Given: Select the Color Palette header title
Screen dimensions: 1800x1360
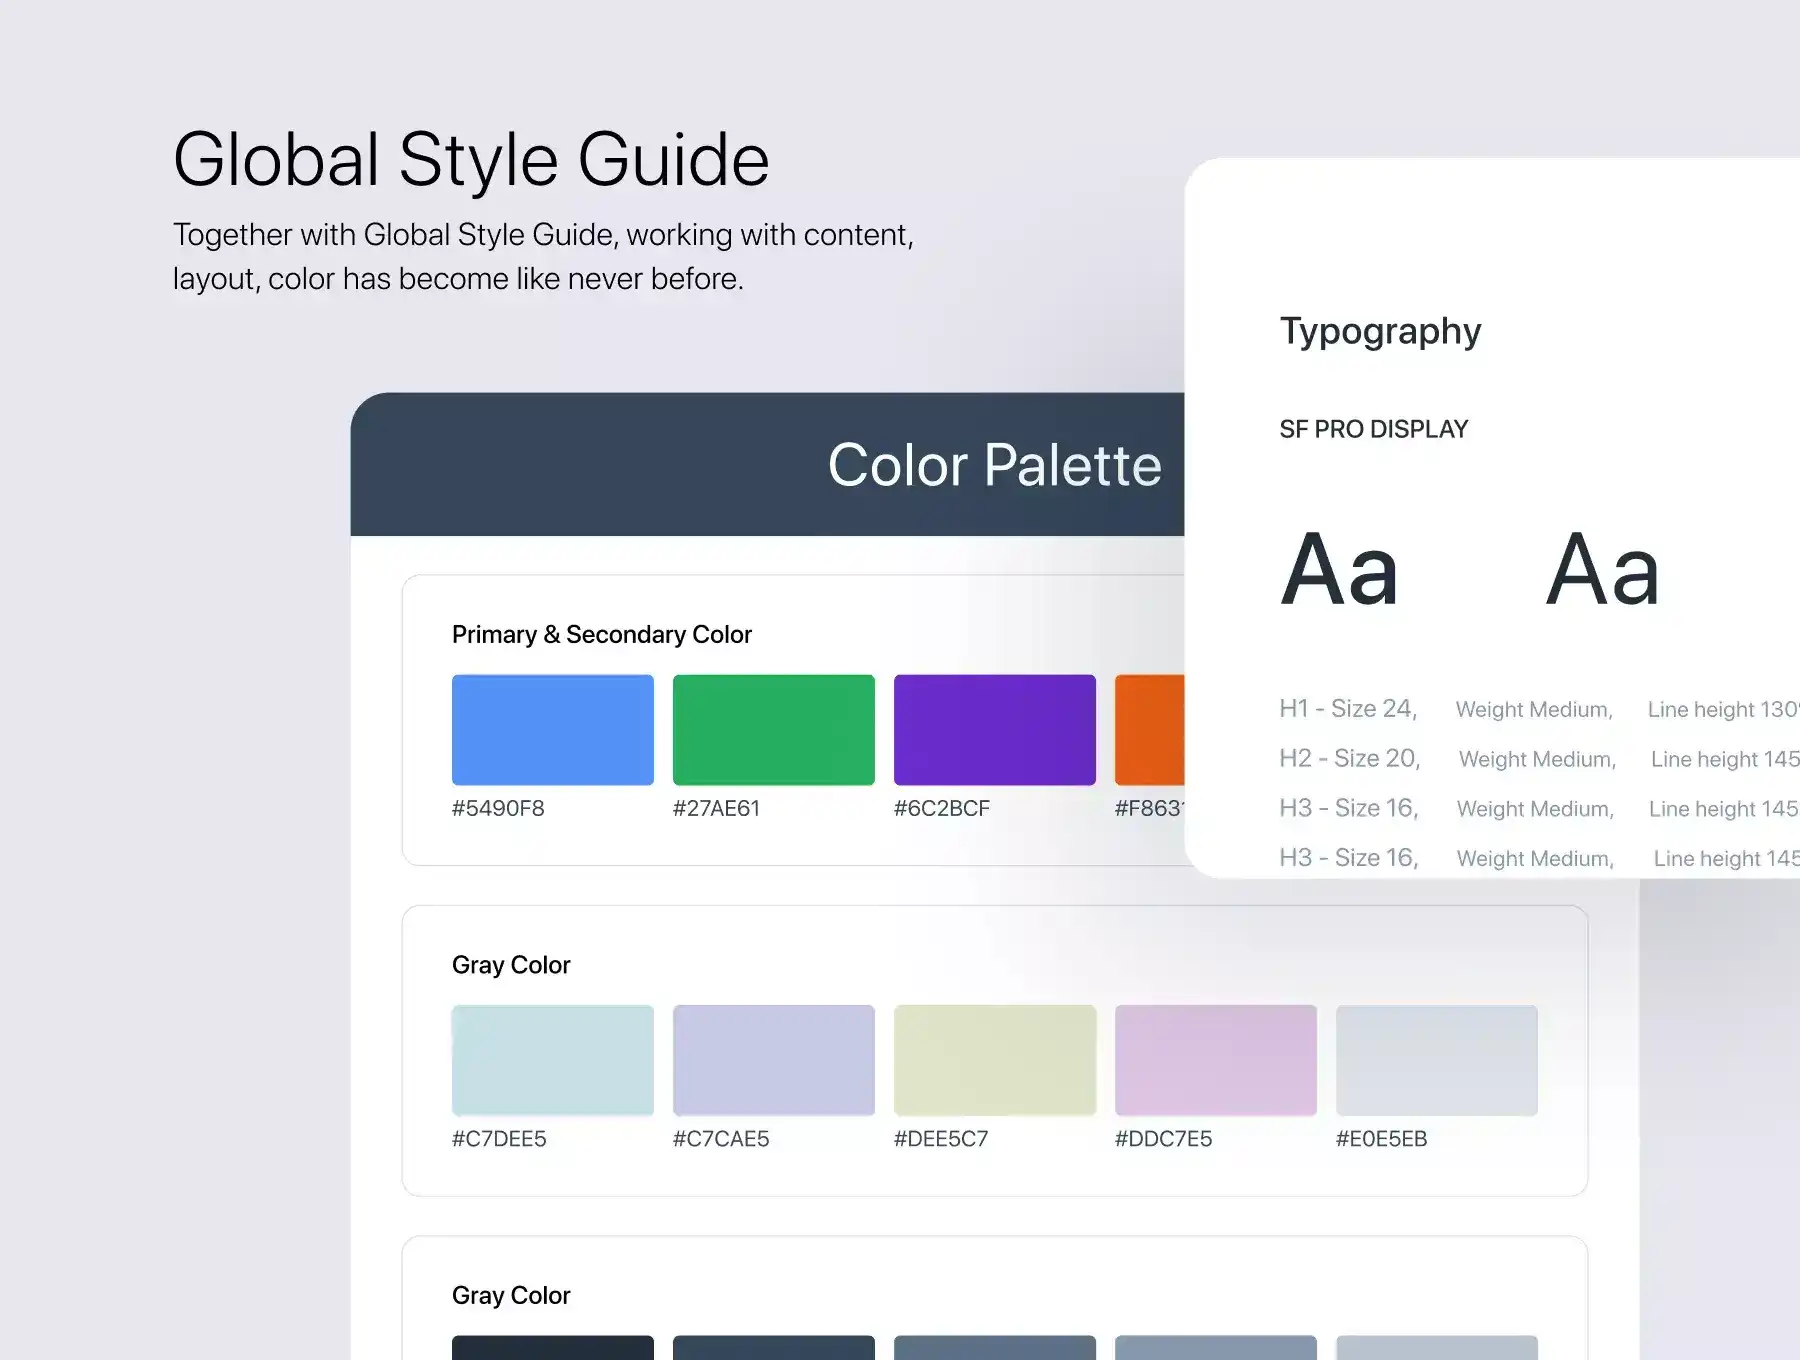Looking at the screenshot, I should 994,465.
